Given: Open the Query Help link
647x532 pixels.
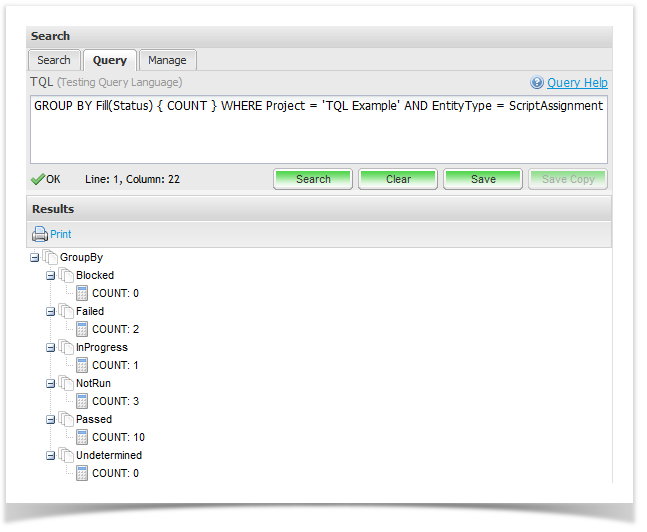Looking at the screenshot, I should 577,83.
